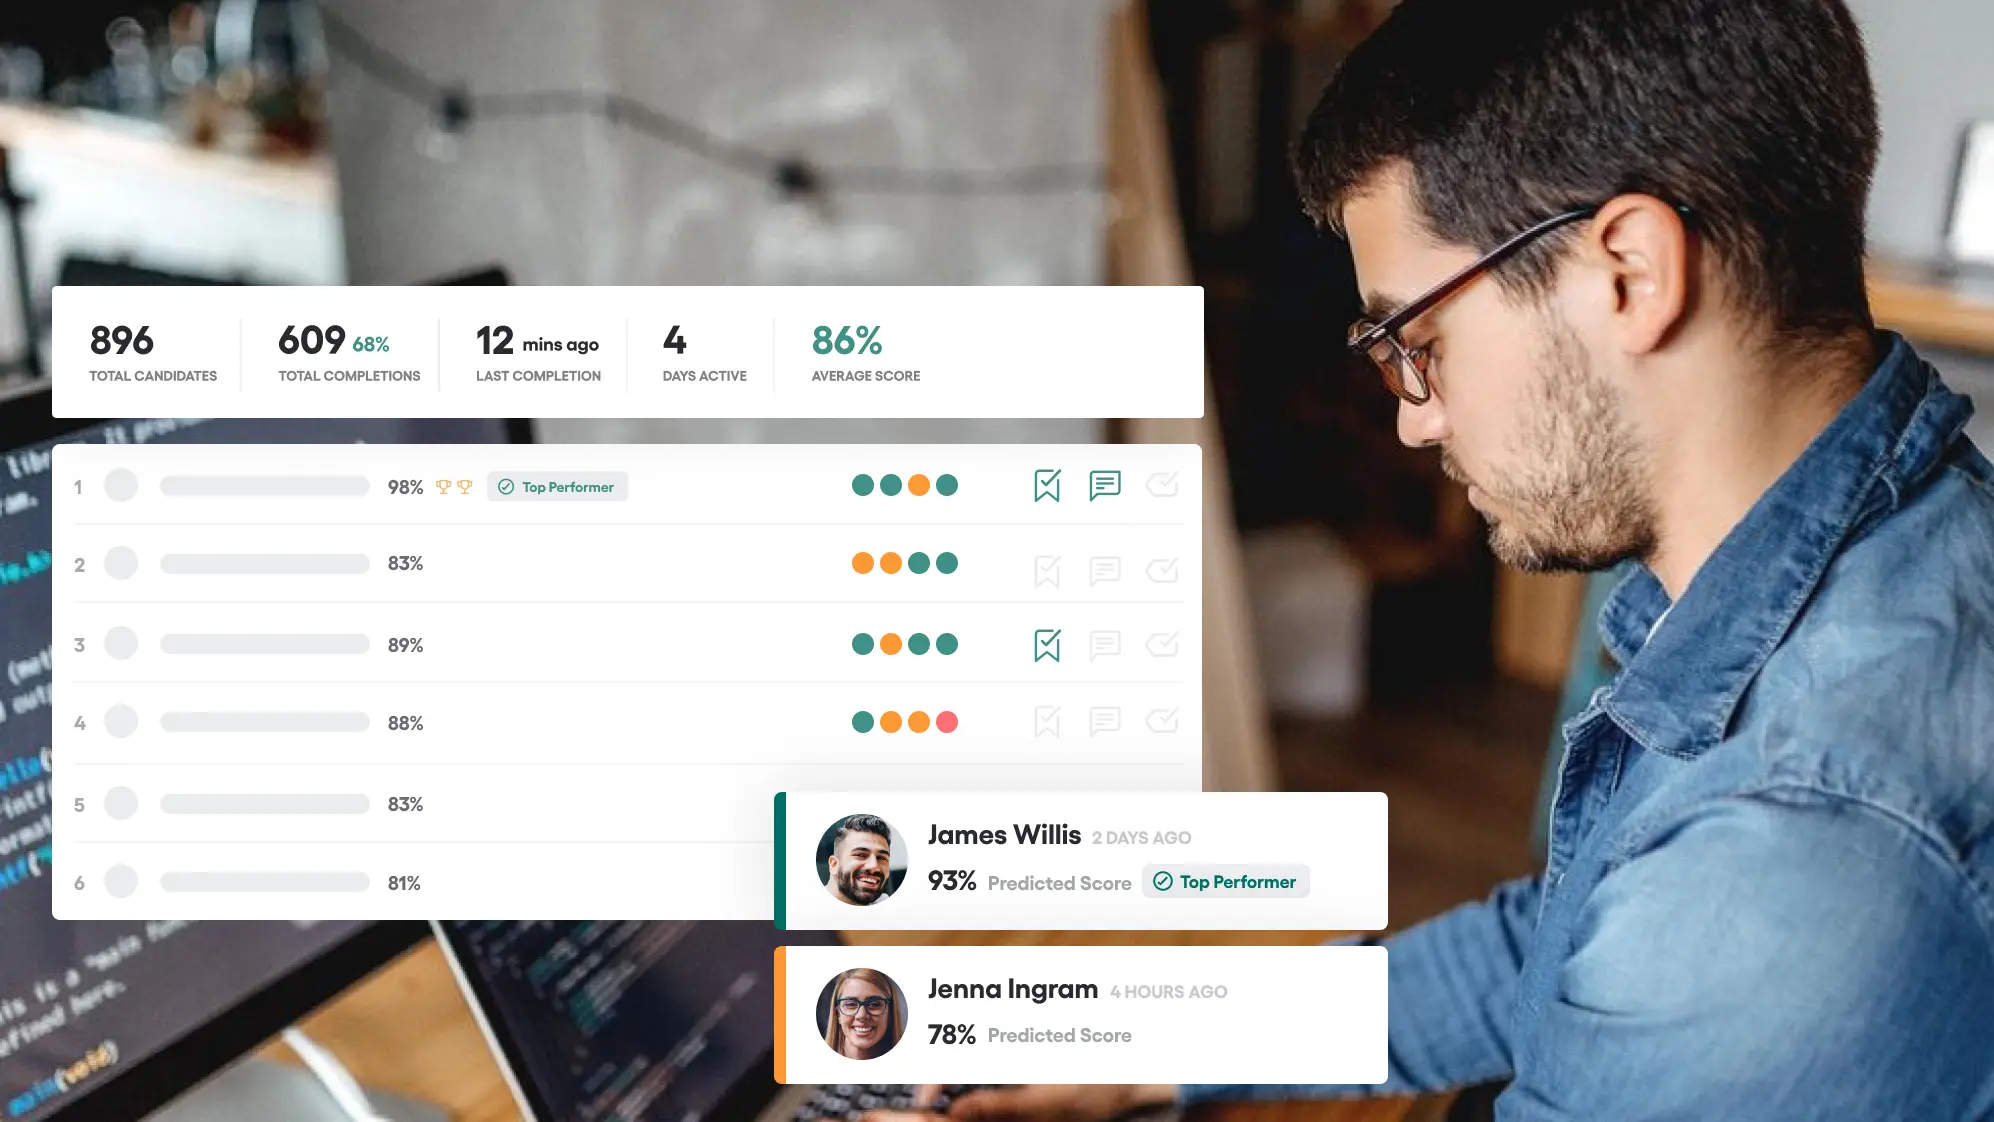This screenshot has height=1122, width=1994.
Task: Click the Top Performer badge on James Willis
Action: [x=1224, y=881]
